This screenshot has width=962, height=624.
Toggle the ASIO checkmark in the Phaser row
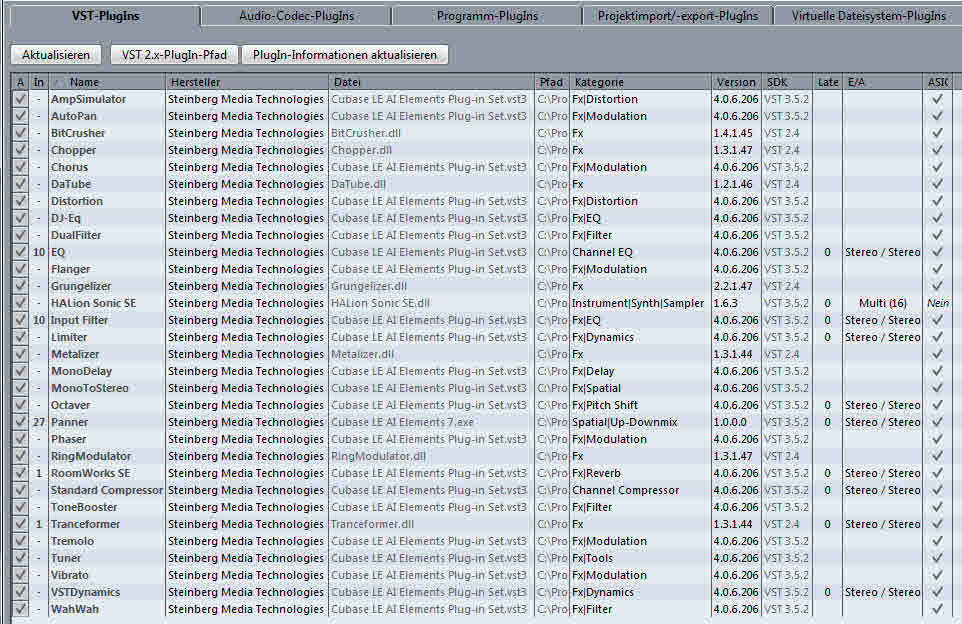(x=937, y=439)
